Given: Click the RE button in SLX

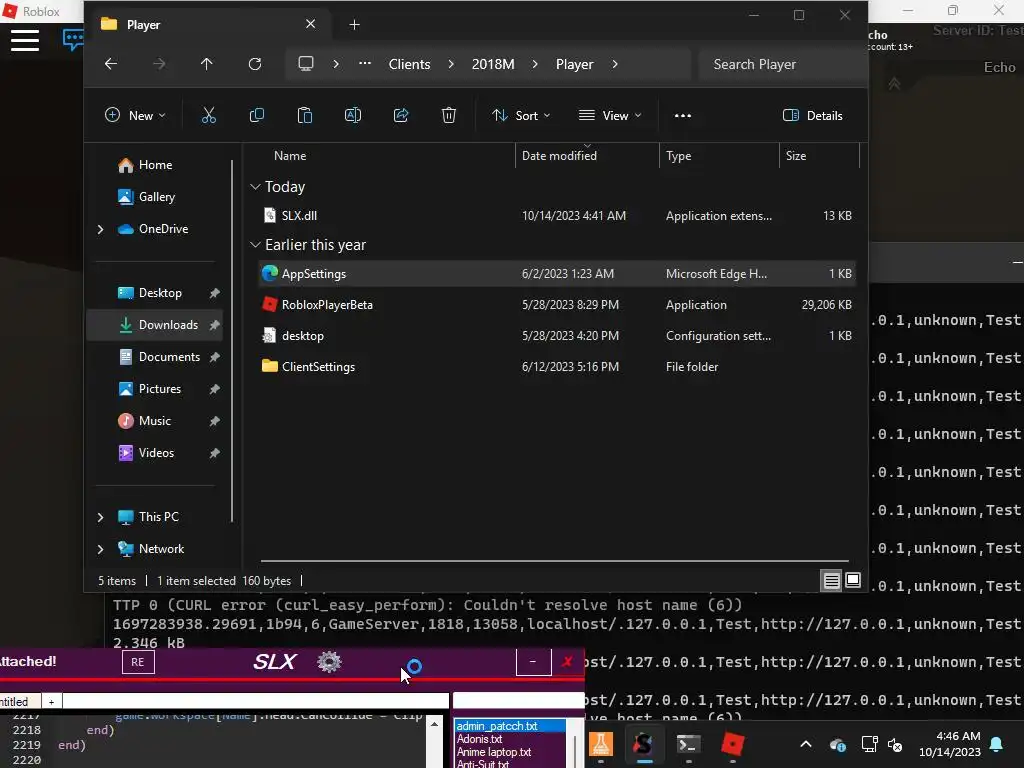Looking at the screenshot, I should tap(138, 662).
